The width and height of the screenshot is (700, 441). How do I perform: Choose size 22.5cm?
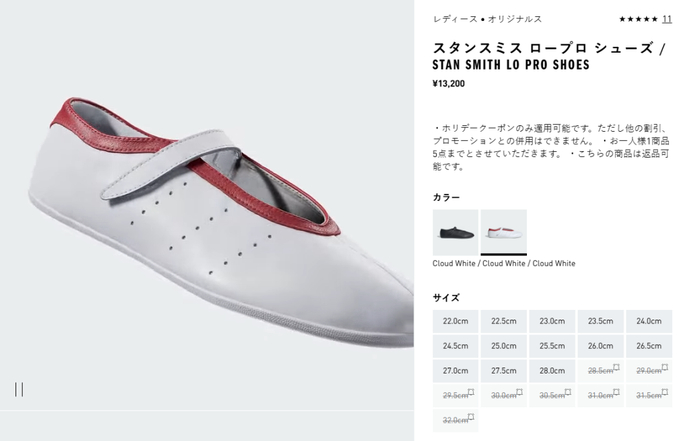tap(504, 321)
